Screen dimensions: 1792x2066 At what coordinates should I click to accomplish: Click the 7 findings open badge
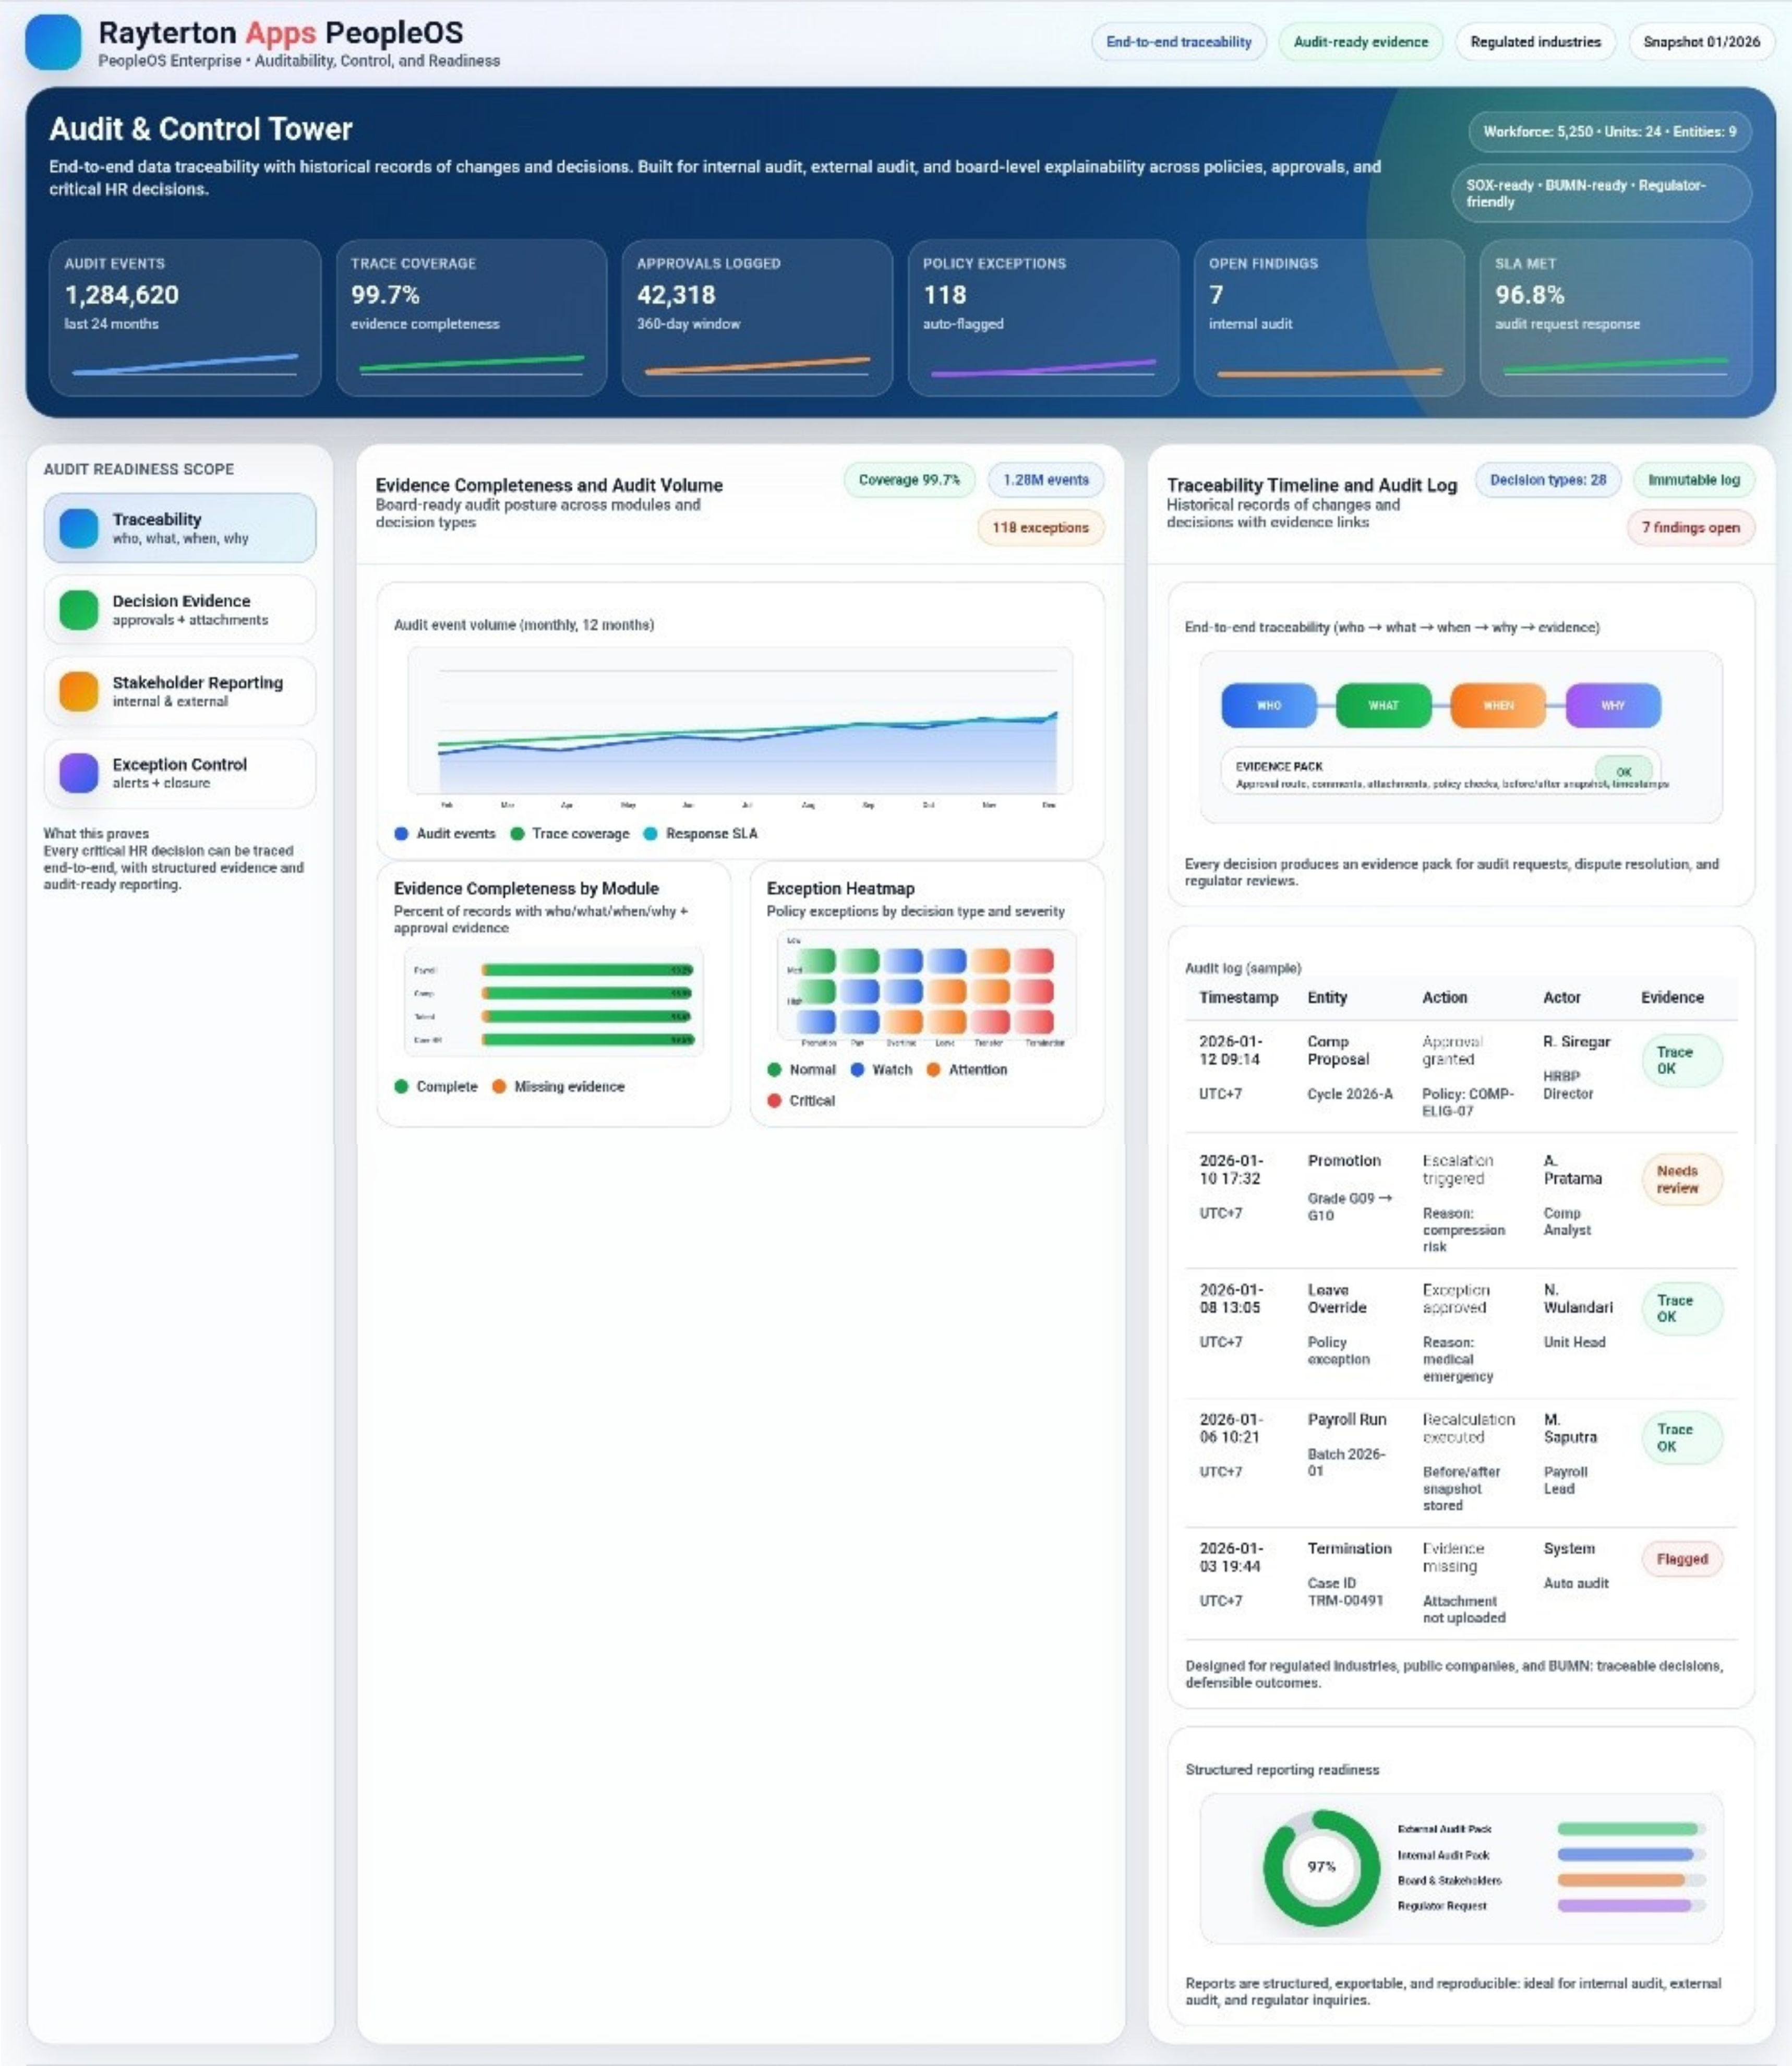tap(1690, 527)
